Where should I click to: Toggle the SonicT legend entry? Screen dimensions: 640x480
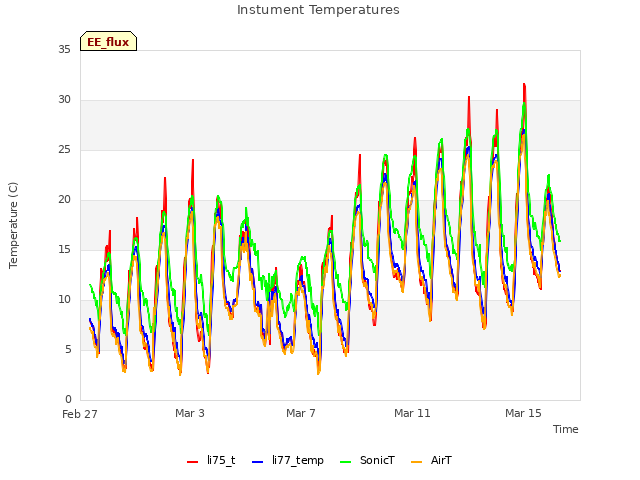(x=367, y=460)
